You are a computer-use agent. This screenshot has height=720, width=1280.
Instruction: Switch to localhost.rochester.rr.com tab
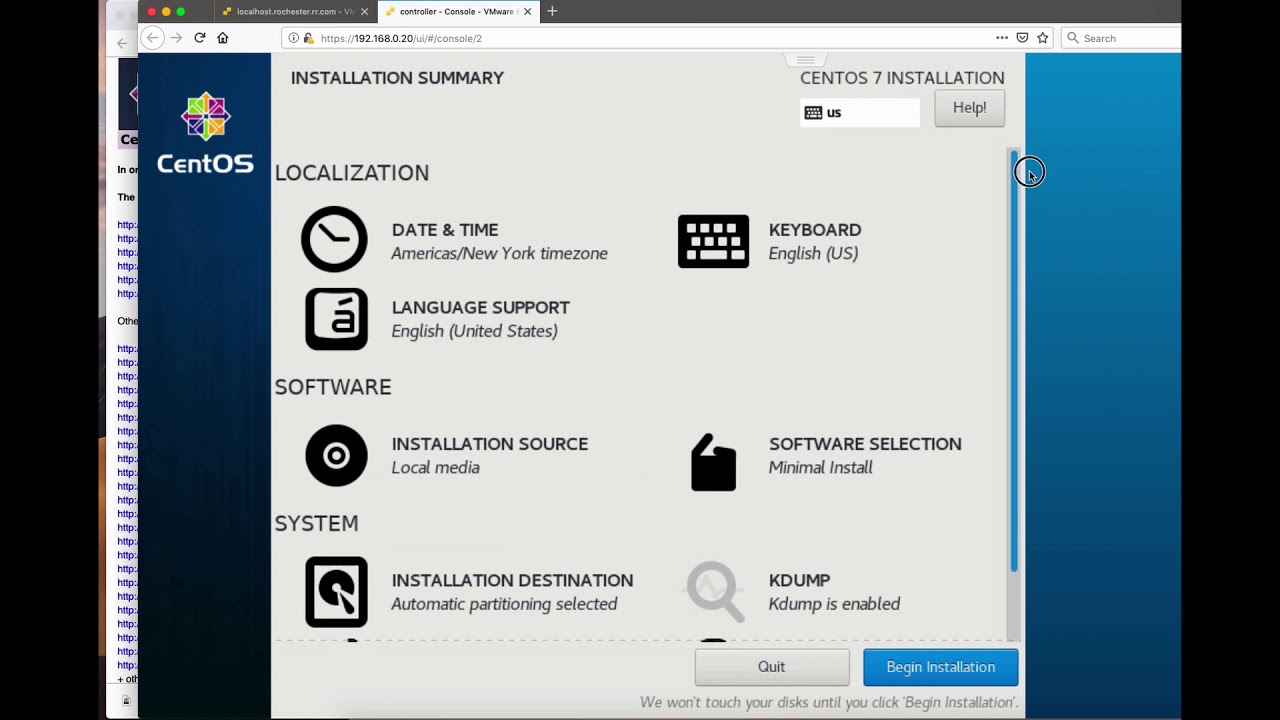click(x=294, y=12)
